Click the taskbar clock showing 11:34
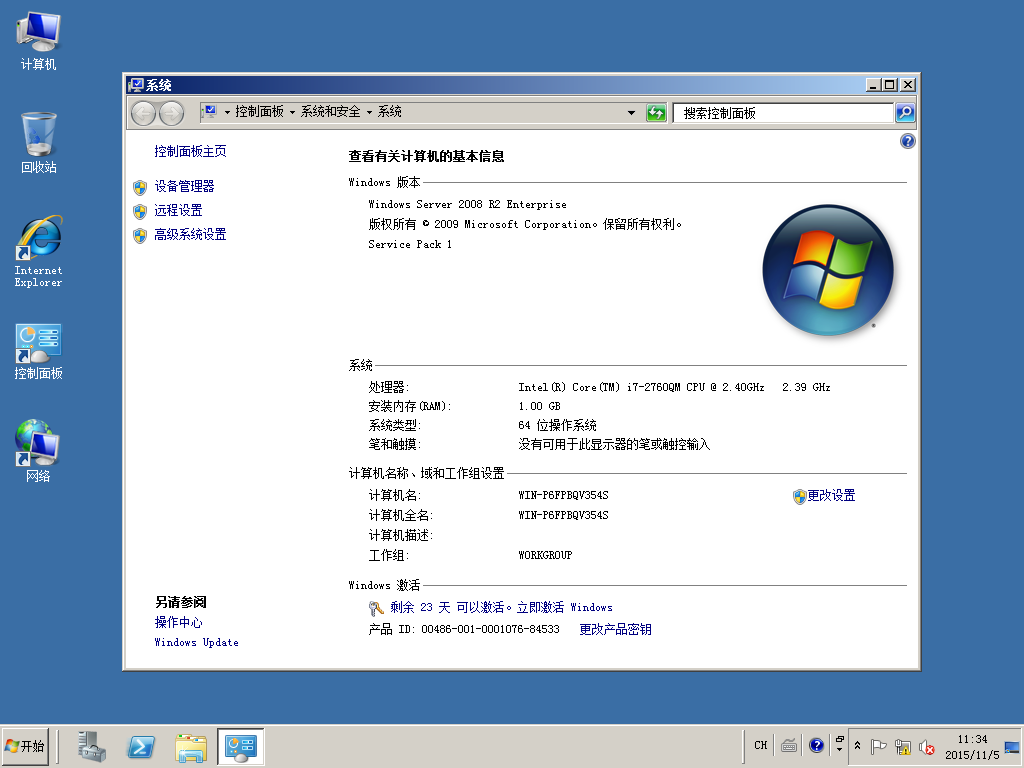 pos(972,746)
